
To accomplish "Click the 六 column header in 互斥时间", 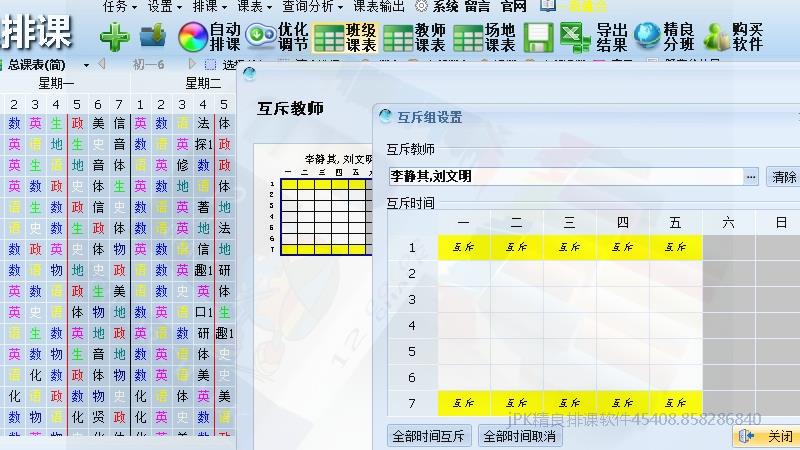I will coord(729,222).
